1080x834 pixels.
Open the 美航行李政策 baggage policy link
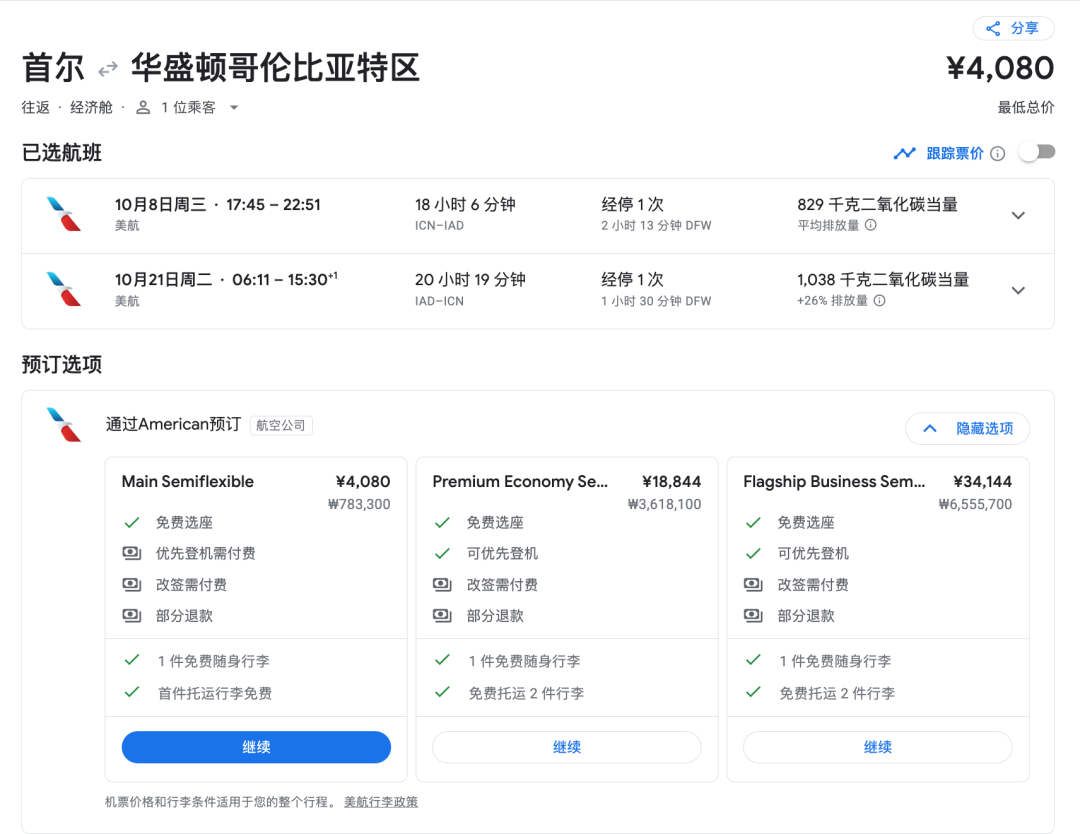[381, 801]
